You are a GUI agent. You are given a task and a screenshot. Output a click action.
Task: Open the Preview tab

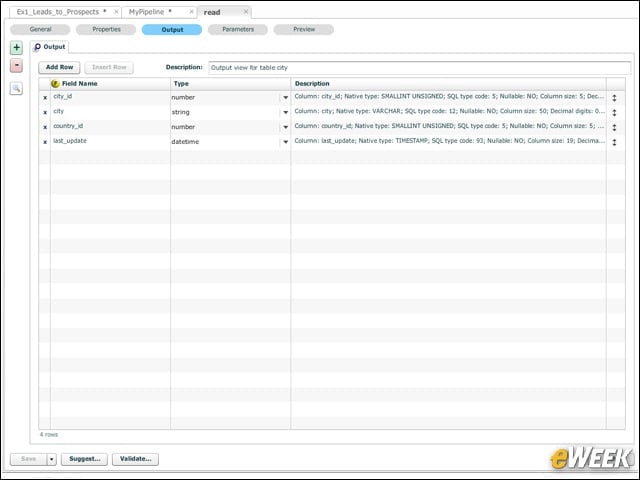304,29
